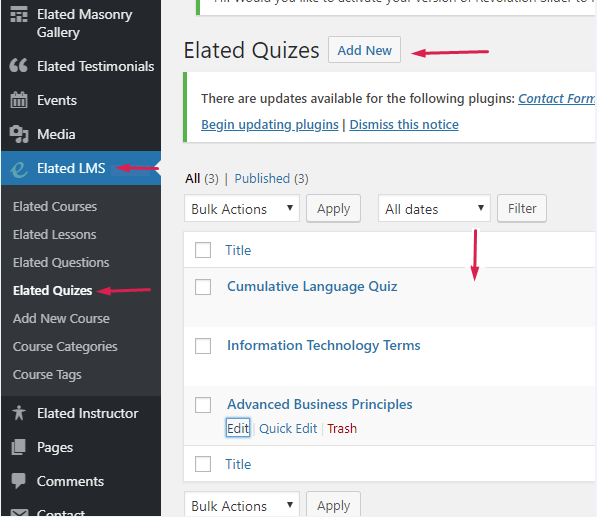Click the Media library icon
597x517 pixels.
pos(19,134)
